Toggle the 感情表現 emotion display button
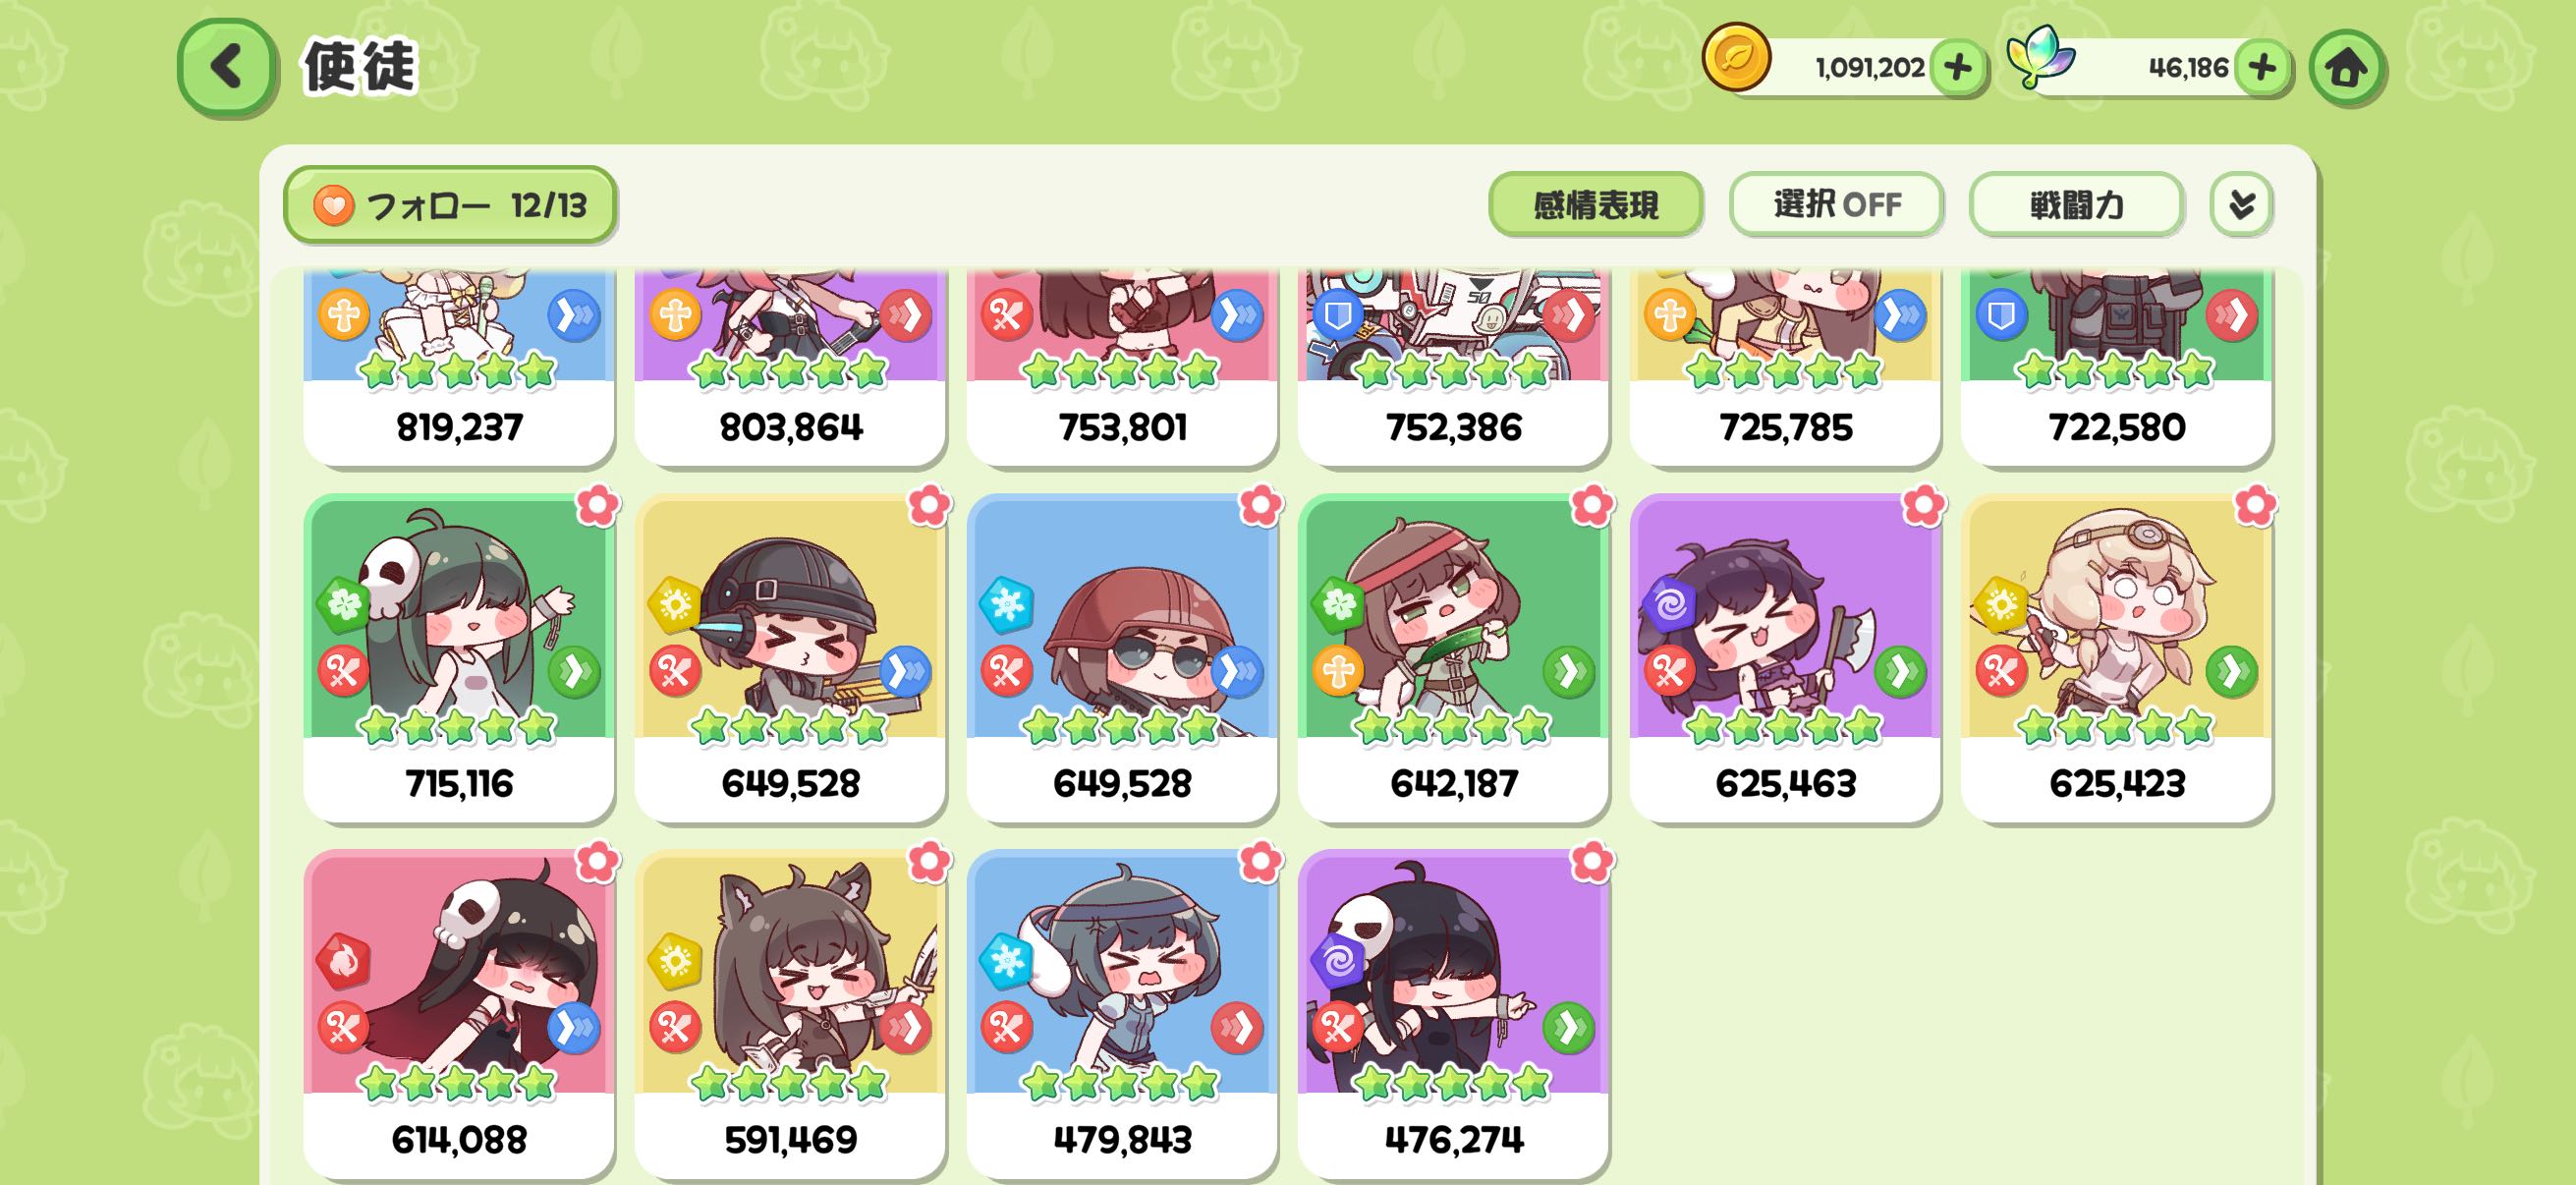The height and width of the screenshot is (1185, 2576). pos(1595,205)
